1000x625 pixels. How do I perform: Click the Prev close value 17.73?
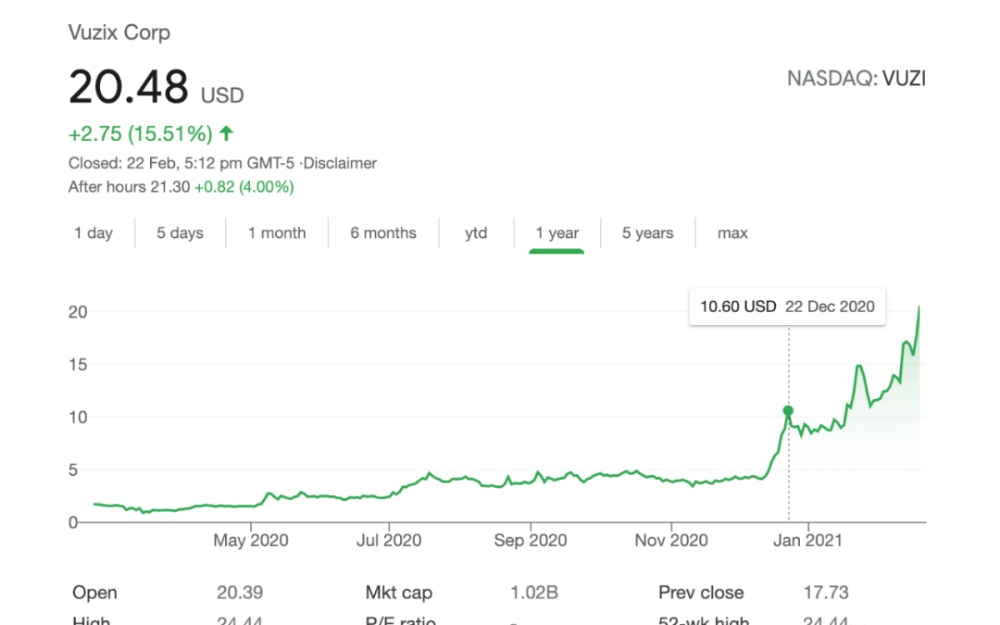click(826, 592)
